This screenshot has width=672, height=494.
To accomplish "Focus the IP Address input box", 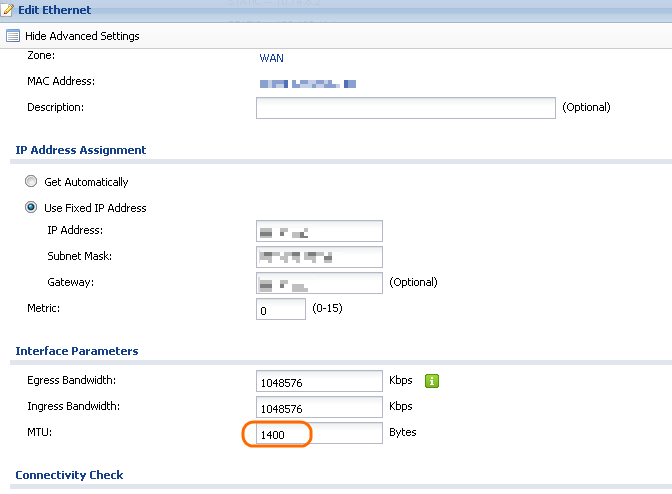I will click(x=319, y=231).
